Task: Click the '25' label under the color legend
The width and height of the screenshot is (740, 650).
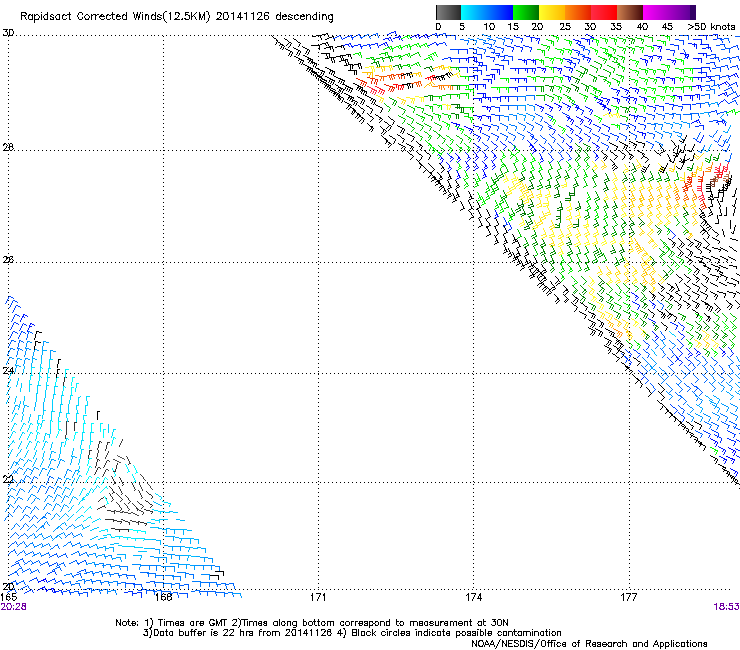Action: tap(565, 26)
